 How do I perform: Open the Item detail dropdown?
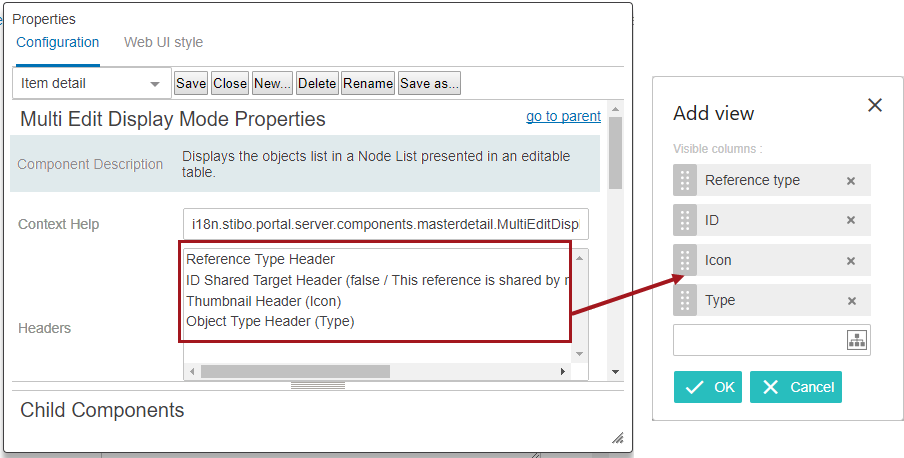coord(92,84)
